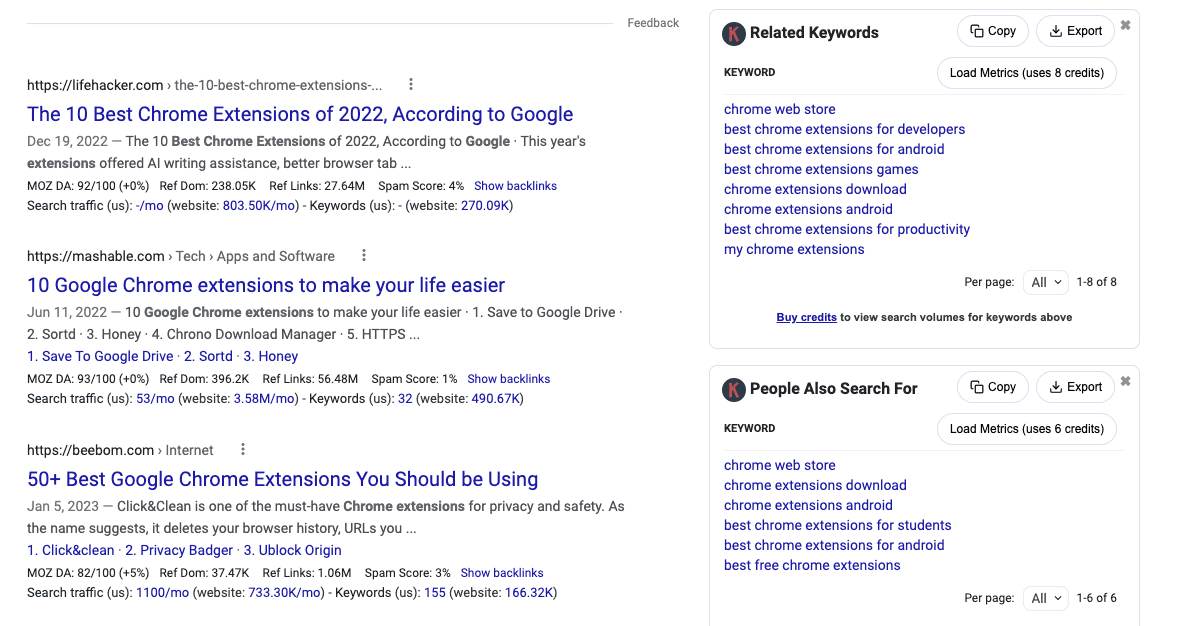
Task: Select "best chrome extensions for android" in Related Keywords
Action: click(x=834, y=150)
